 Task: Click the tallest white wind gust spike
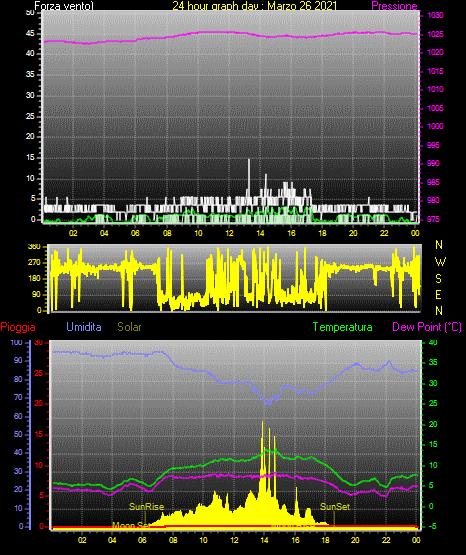249,177
